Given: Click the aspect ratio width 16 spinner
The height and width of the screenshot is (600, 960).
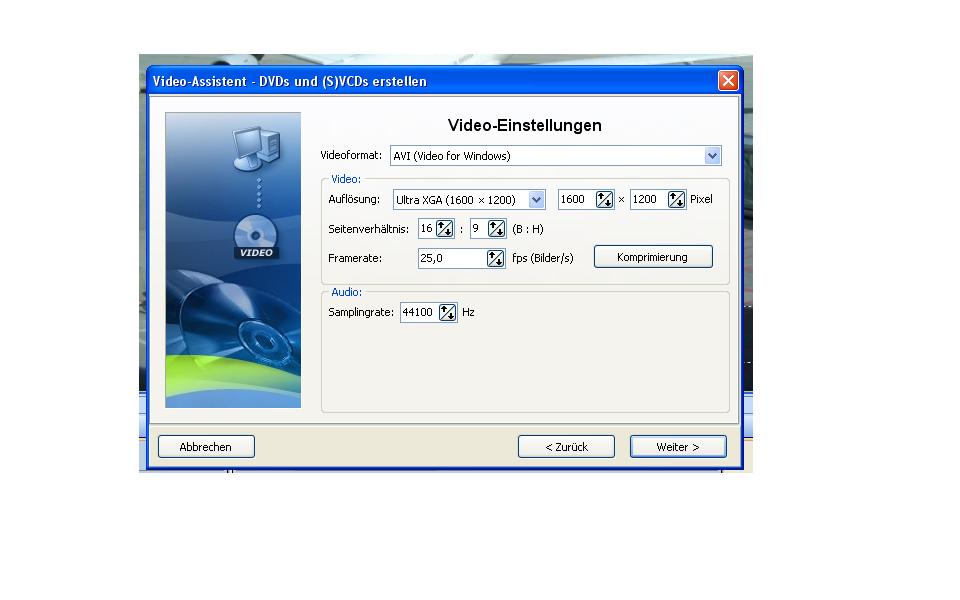Looking at the screenshot, I should 445,229.
